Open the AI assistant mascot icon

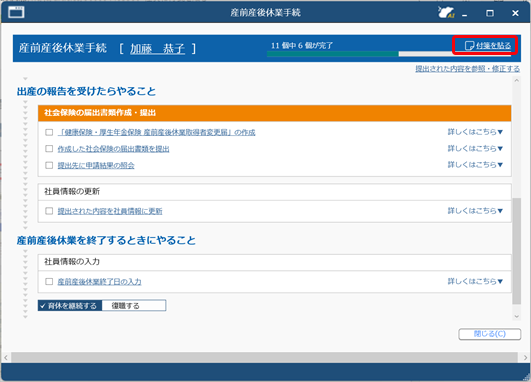pyautogui.click(x=446, y=13)
